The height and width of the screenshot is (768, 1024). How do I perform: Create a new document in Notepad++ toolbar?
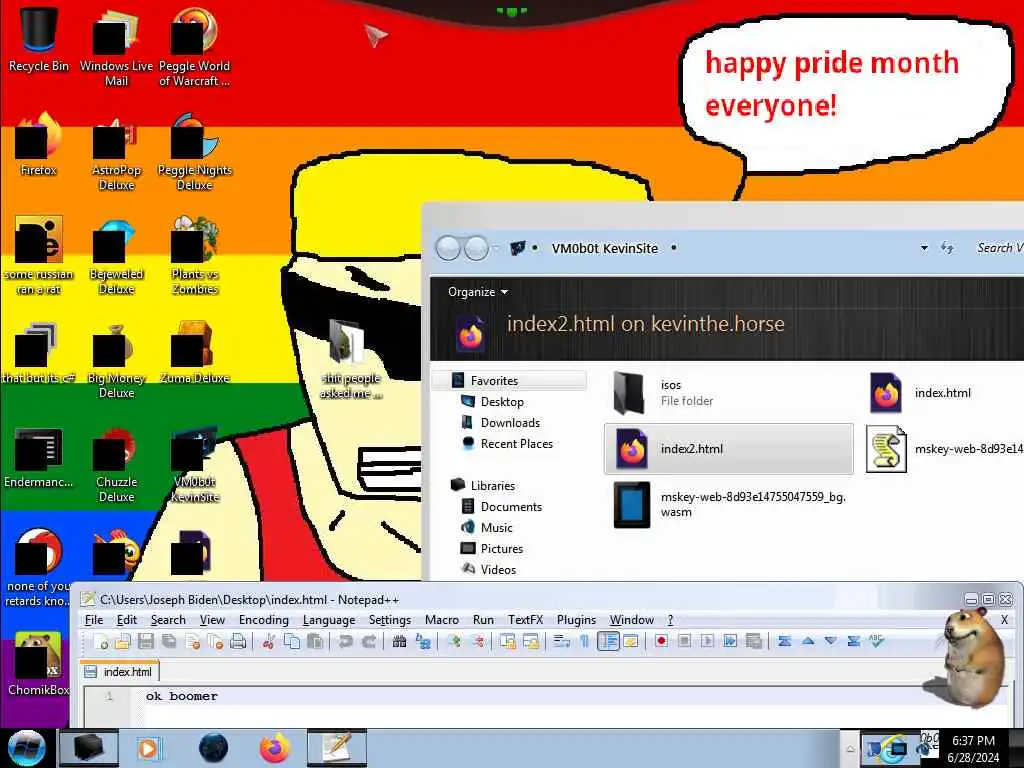click(101, 642)
